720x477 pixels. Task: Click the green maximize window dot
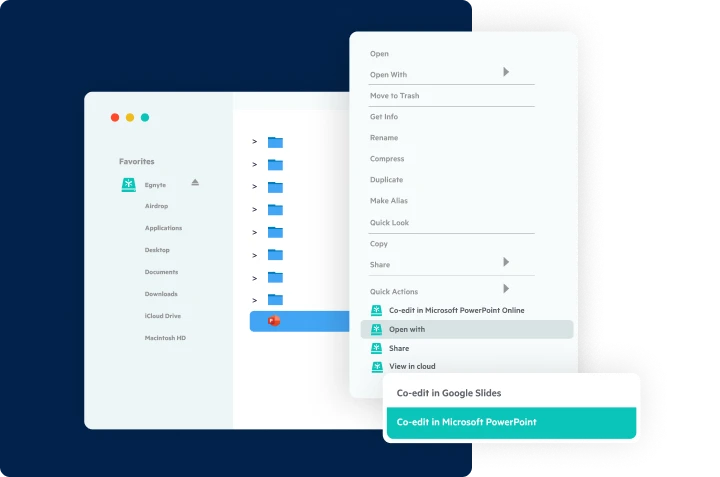(145, 118)
